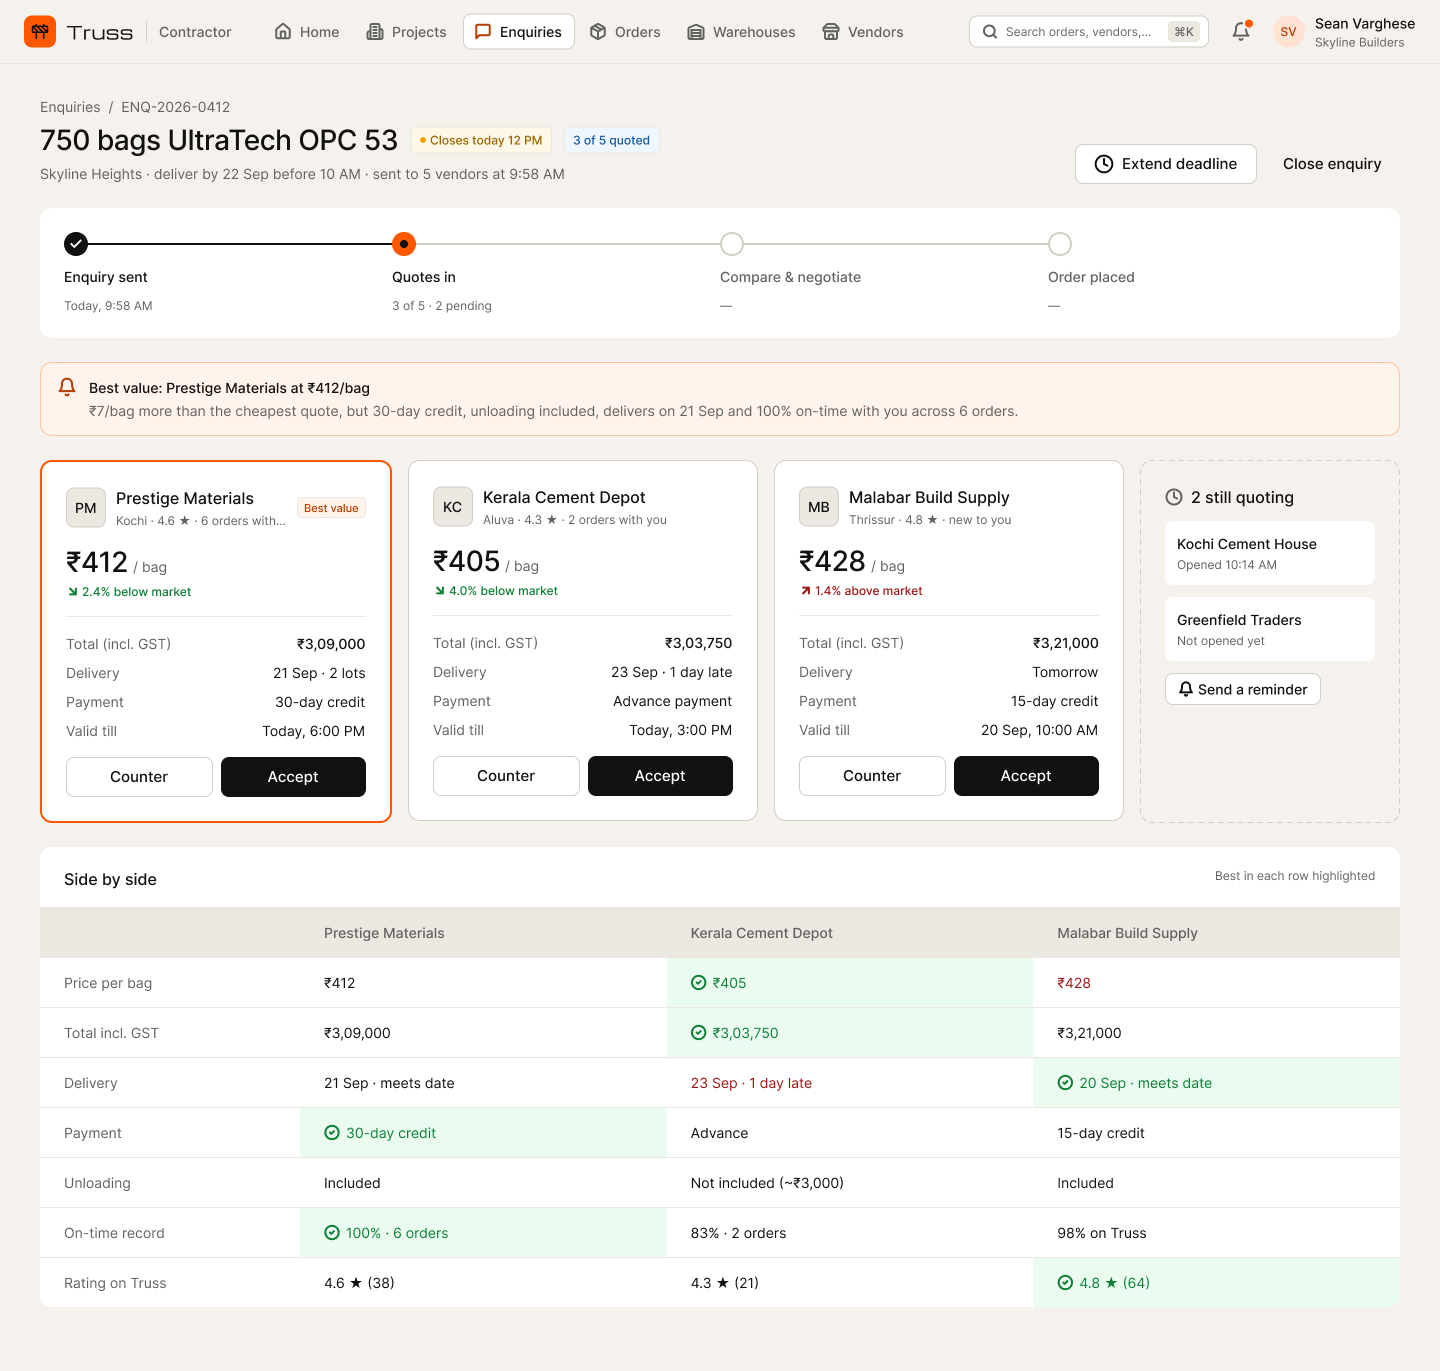Go to the Home tab
Viewport: 1440px width, 1371px height.
307,32
